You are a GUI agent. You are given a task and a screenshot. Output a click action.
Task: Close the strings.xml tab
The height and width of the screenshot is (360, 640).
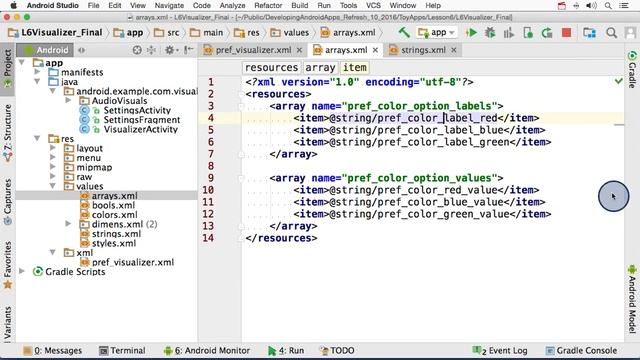454,50
